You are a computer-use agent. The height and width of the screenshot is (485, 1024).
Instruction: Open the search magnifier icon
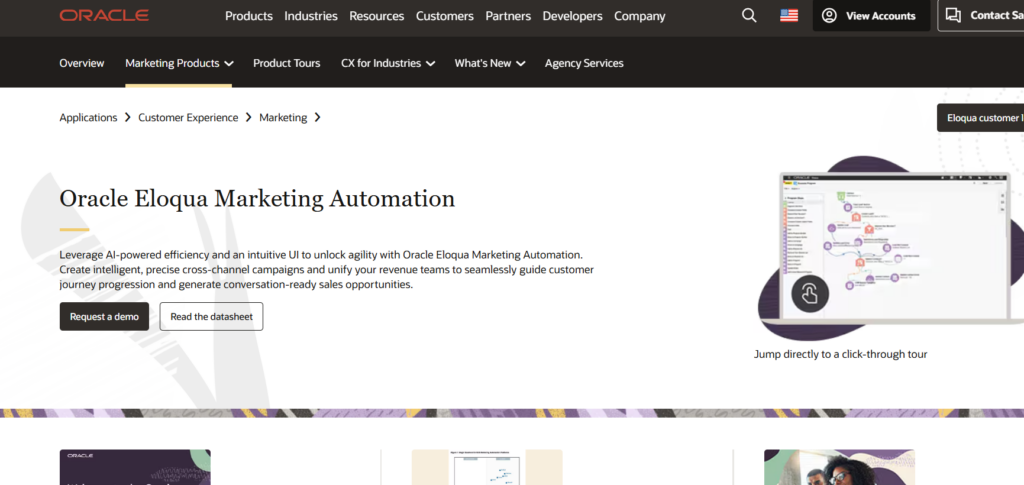[x=749, y=16]
